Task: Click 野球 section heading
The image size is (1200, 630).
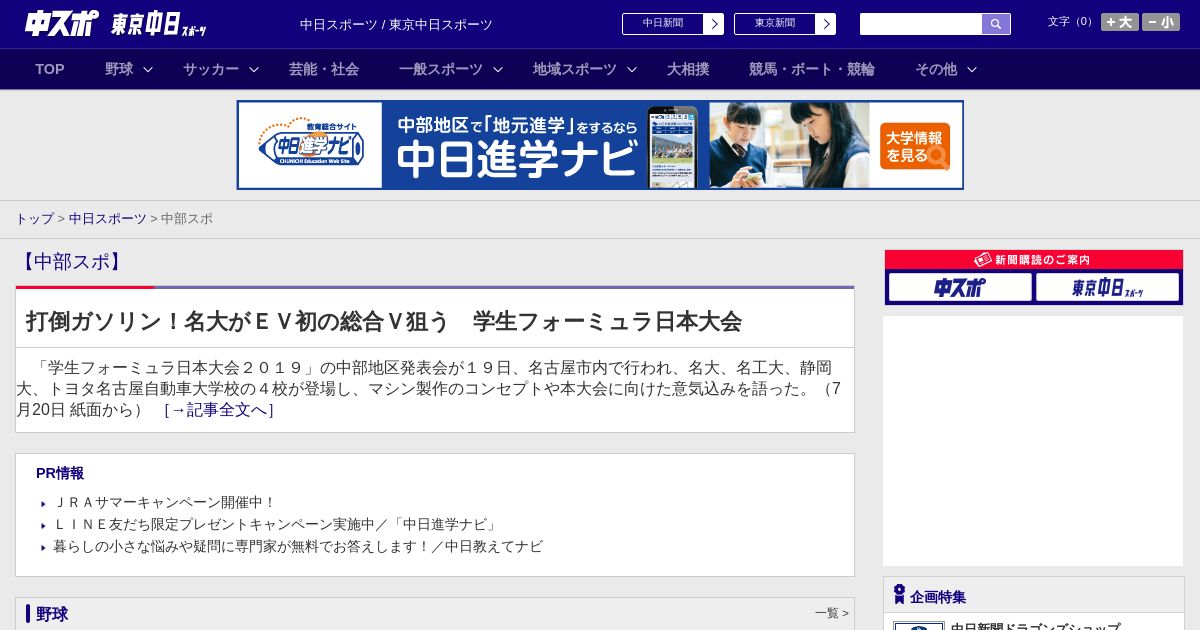Action: click(52, 614)
